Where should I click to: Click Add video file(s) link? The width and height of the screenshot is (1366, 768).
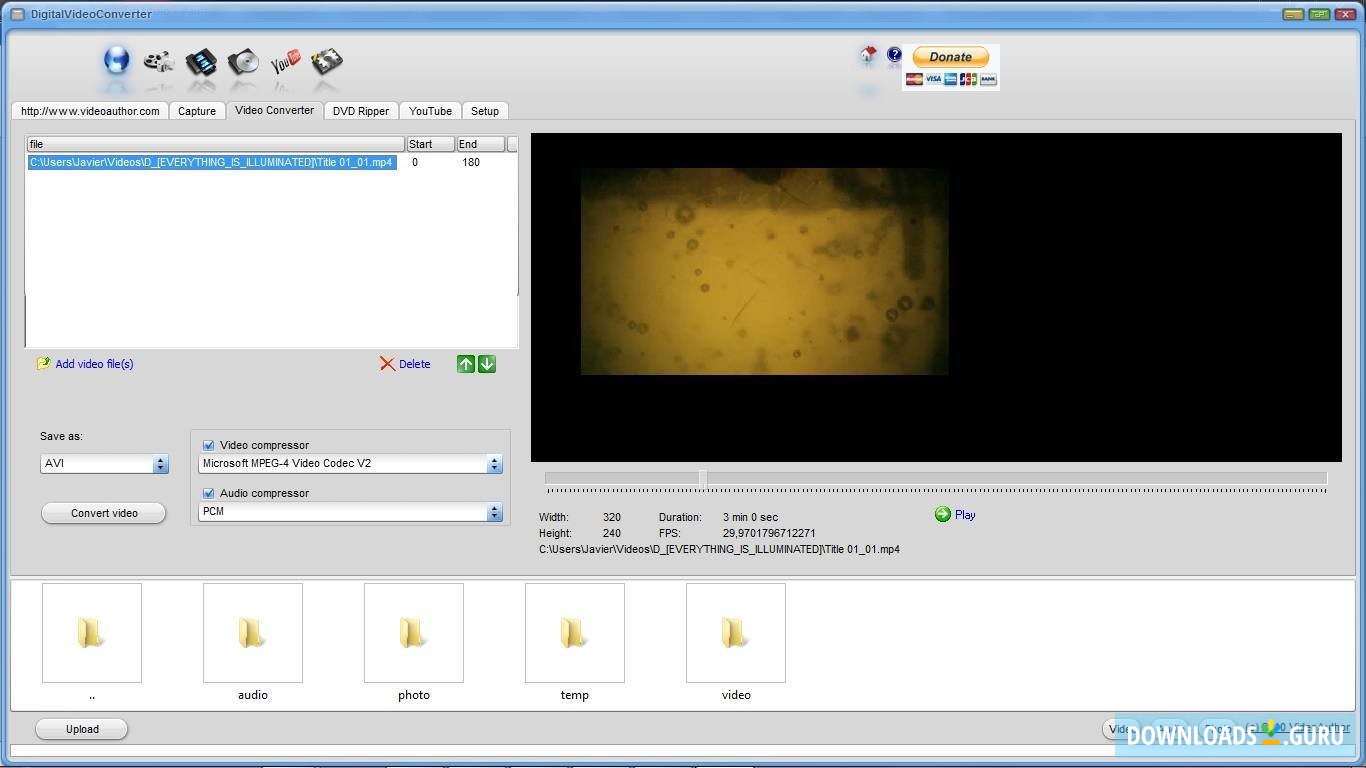[93, 364]
